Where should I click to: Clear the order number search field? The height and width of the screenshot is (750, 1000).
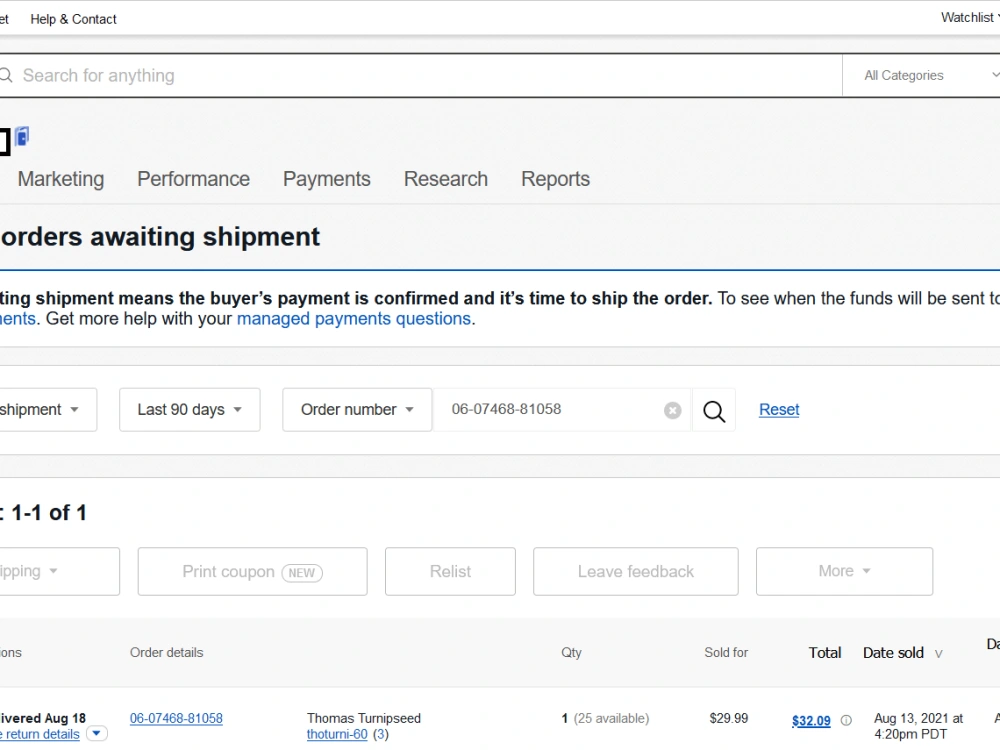point(672,410)
